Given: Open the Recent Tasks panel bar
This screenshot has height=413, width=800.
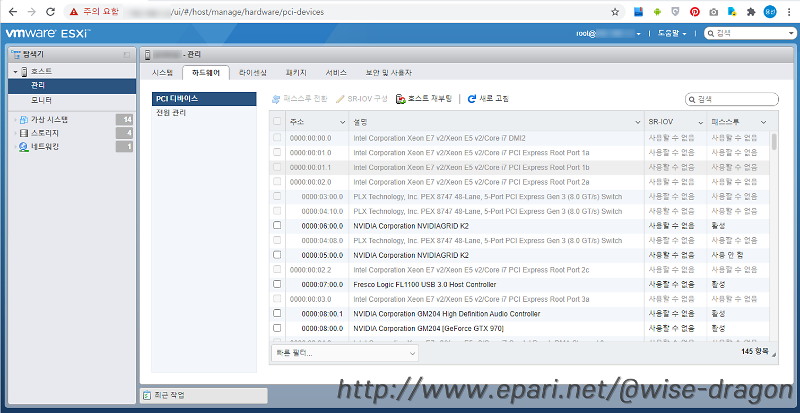Looking at the screenshot, I should tap(204, 395).
